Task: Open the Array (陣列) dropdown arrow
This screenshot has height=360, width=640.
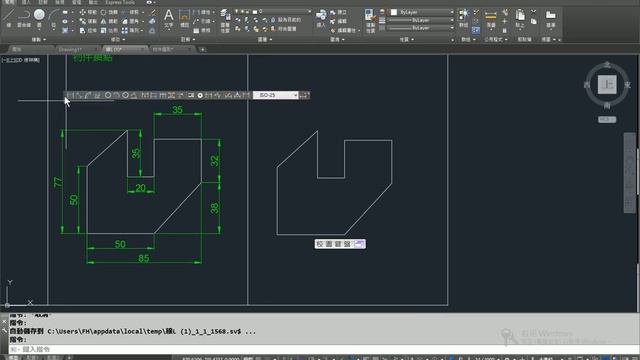Action: tap(143, 30)
